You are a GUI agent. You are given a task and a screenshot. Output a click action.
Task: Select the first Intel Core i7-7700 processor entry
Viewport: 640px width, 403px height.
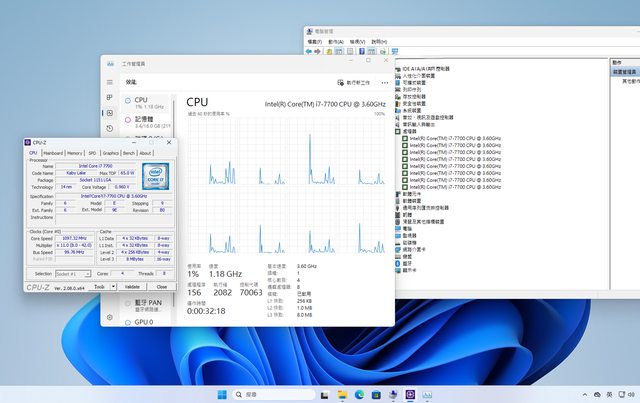[x=452, y=137]
